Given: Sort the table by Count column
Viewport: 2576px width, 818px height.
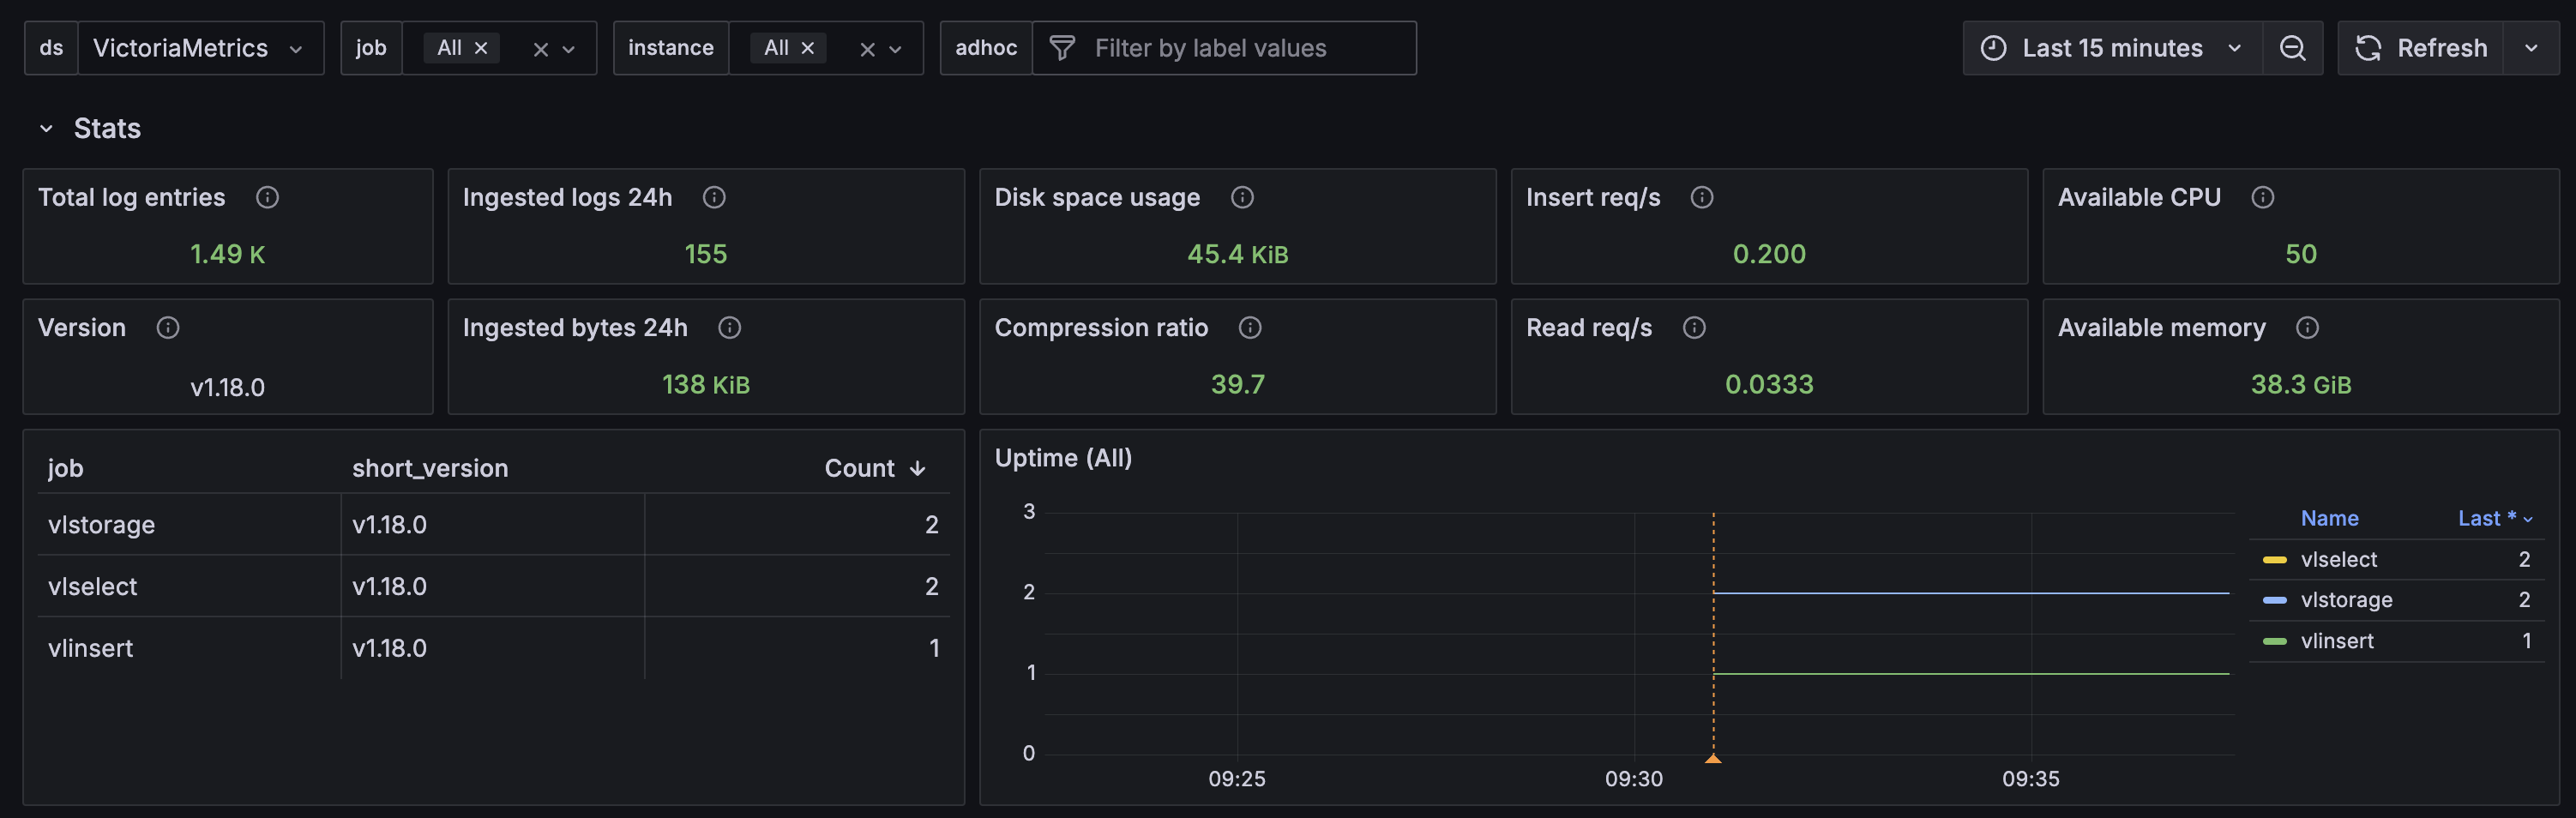Looking at the screenshot, I should click(859, 468).
